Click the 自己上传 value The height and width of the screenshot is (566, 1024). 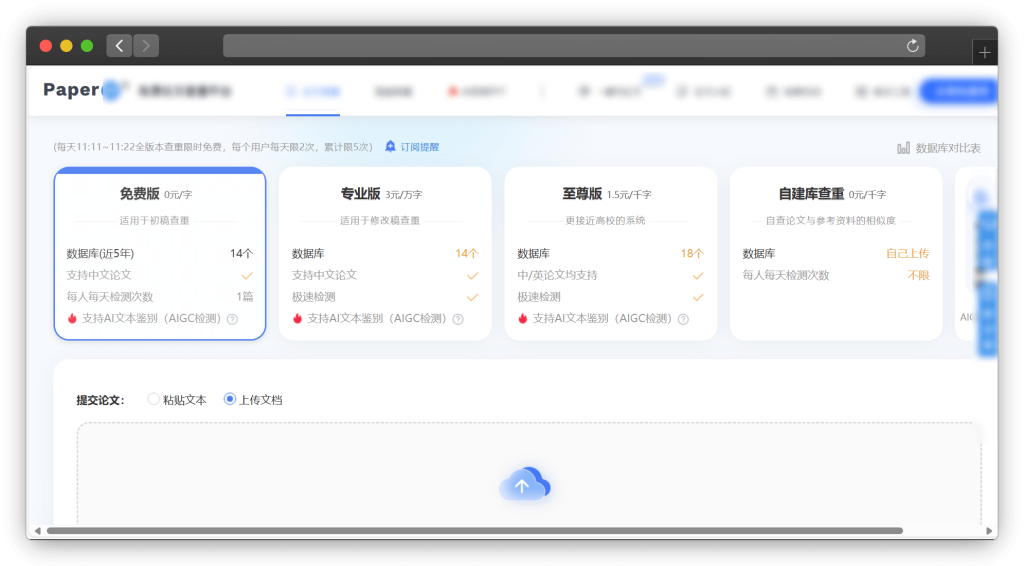tap(907, 253)
